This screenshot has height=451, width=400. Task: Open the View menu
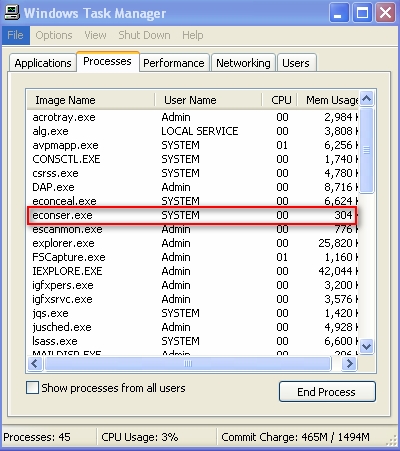tap(95, 35)
